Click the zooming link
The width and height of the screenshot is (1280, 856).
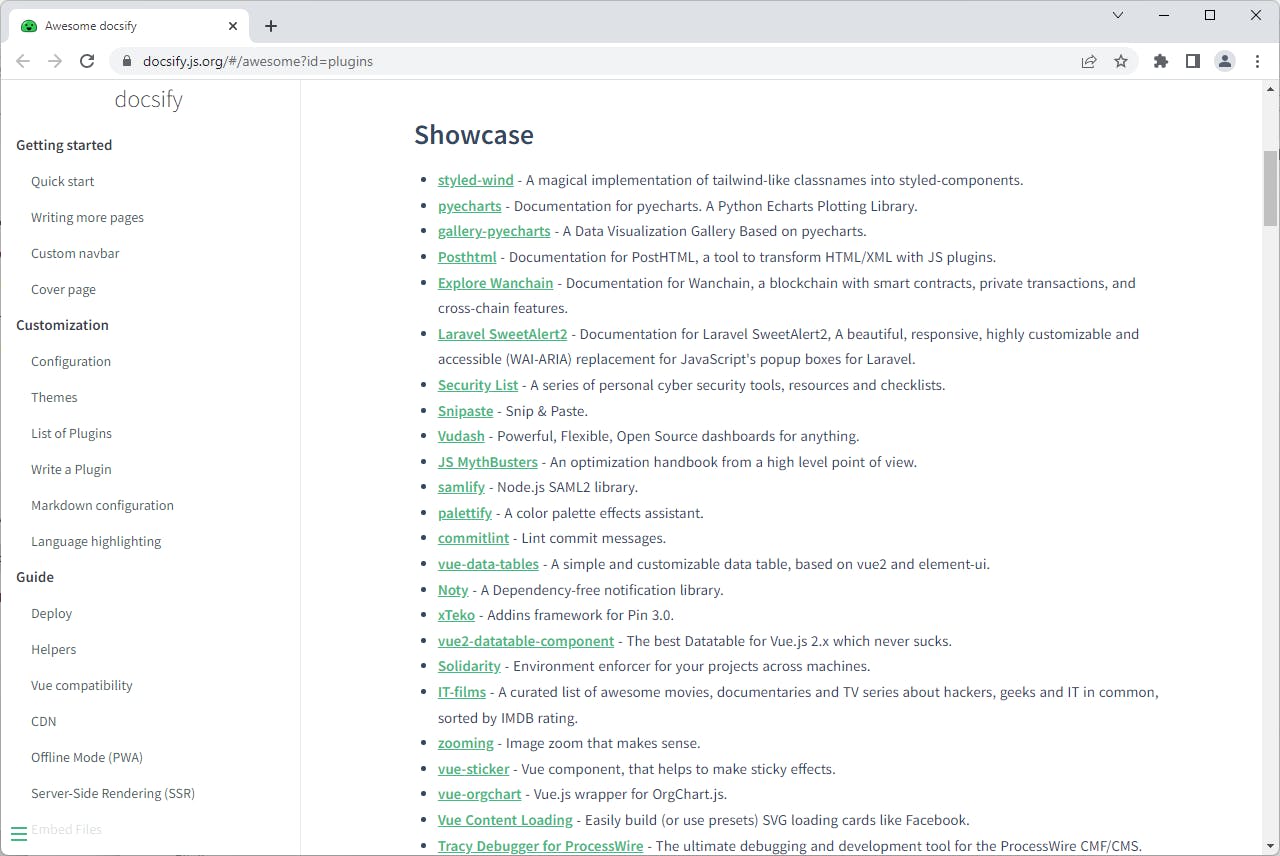[x=466, y=743]
